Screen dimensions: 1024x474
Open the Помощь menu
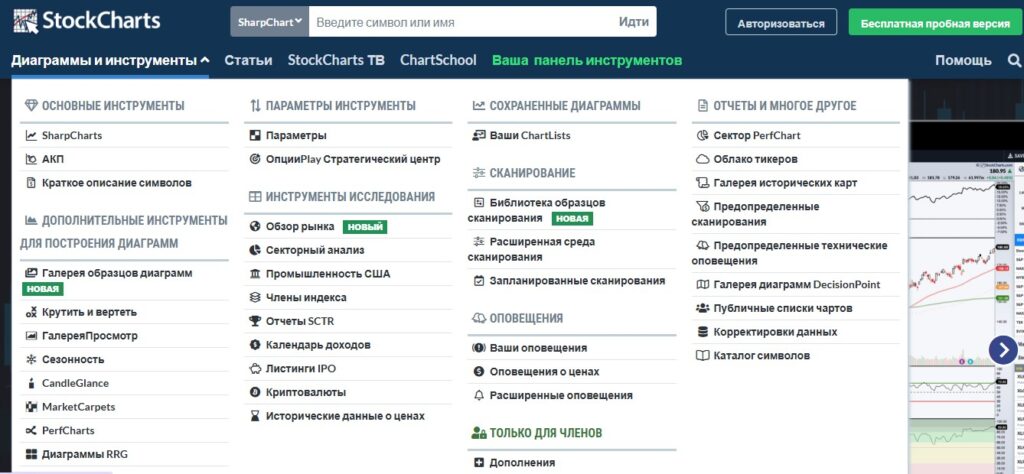coord(963,61)
